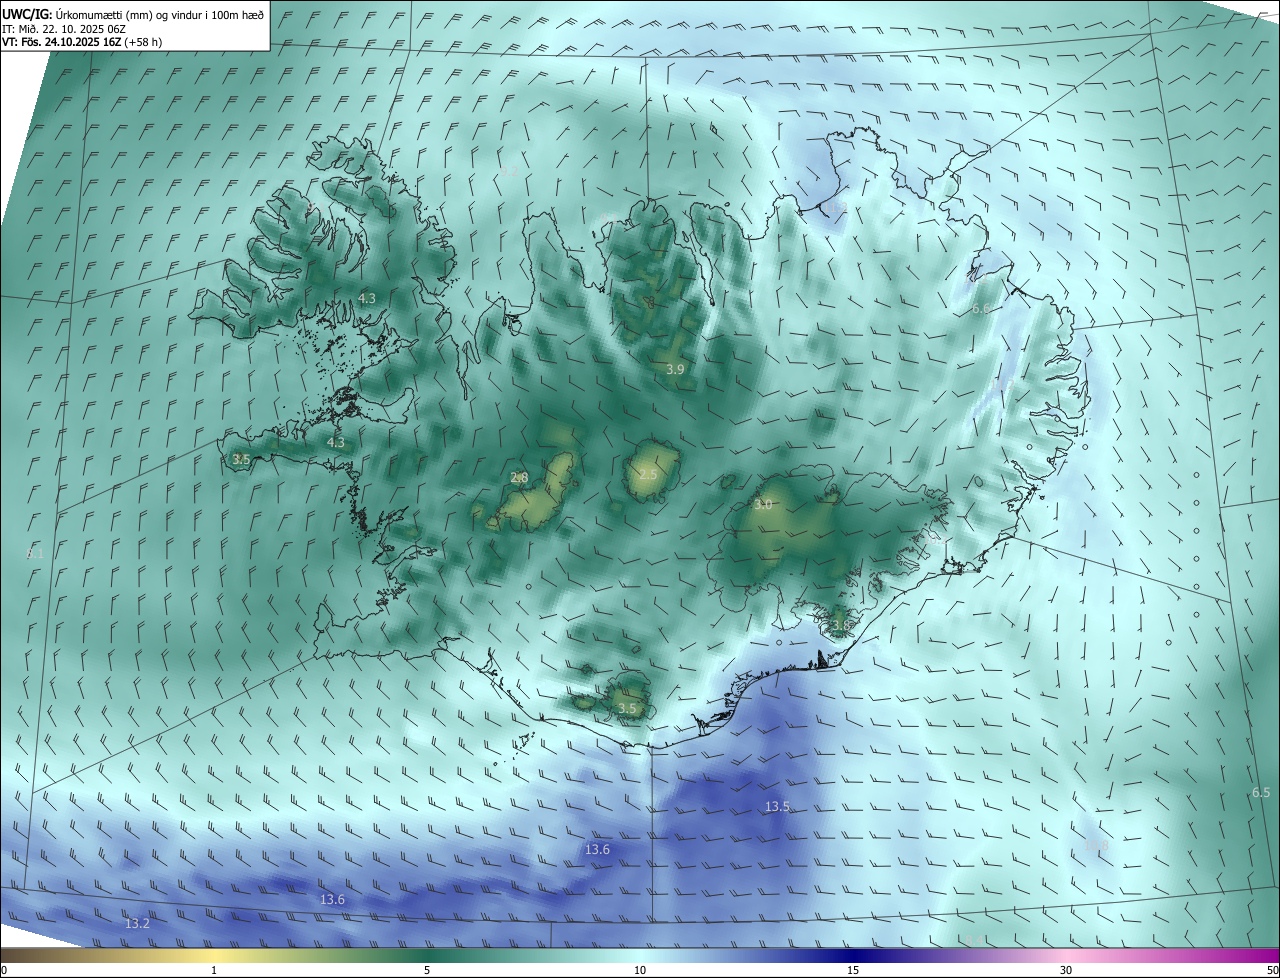The height and width of the screenshot is (978, 1280).
Task: Click the initialization time "IT: Mið. 22. 10. 2025 06Z"
Action: 64,28
